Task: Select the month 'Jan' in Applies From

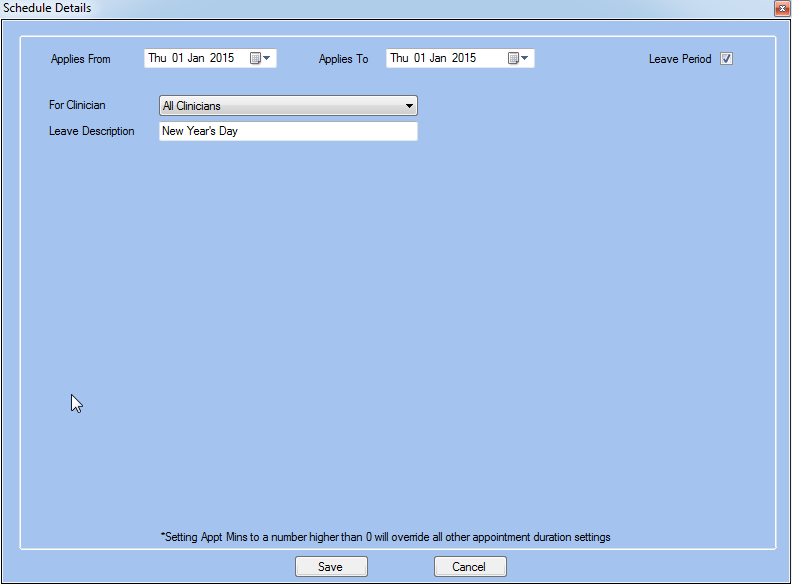Action: tap(197, 59)
